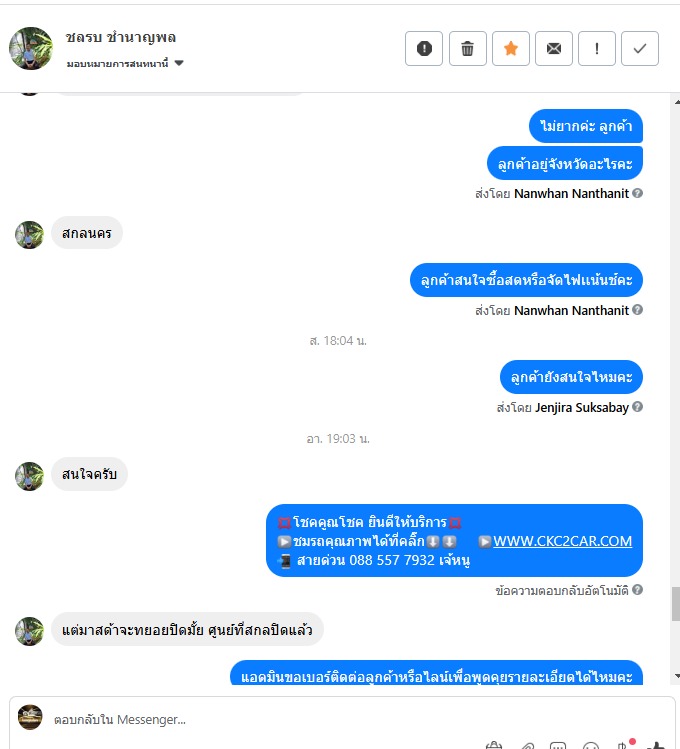Screen dimensions: 680x749
Task: Click the paperclip attach file icon
Action: coord(527,746)
